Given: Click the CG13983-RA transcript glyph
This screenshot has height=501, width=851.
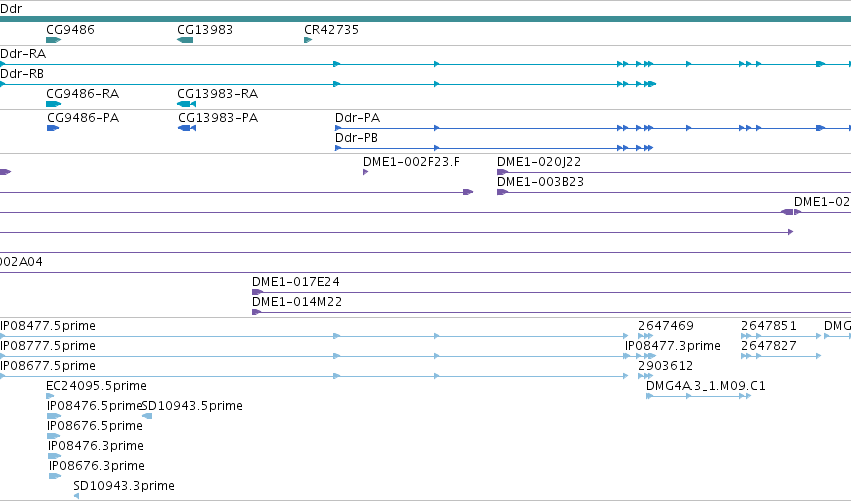Looking at the screenshot, I should (x=187, y=104).
